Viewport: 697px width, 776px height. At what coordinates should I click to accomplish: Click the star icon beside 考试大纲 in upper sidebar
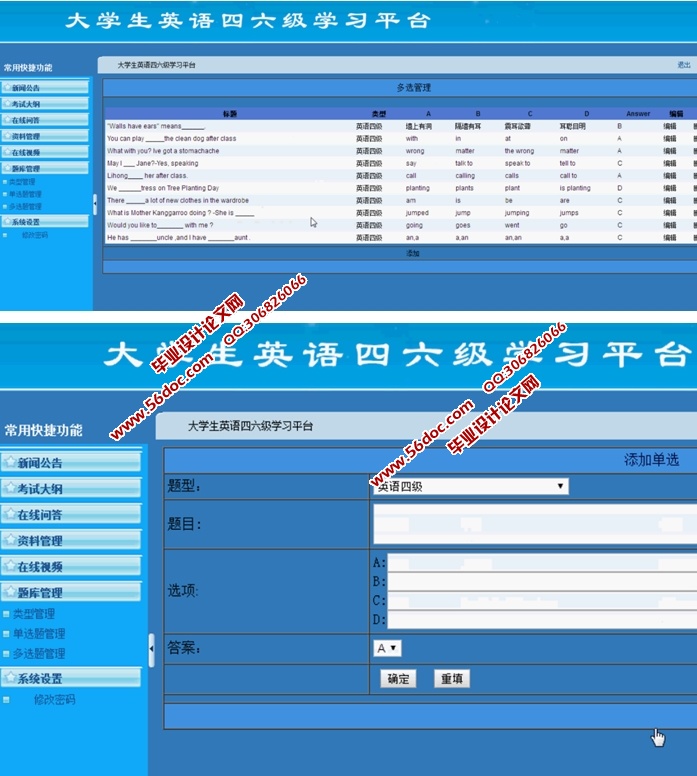pos(7,103)
